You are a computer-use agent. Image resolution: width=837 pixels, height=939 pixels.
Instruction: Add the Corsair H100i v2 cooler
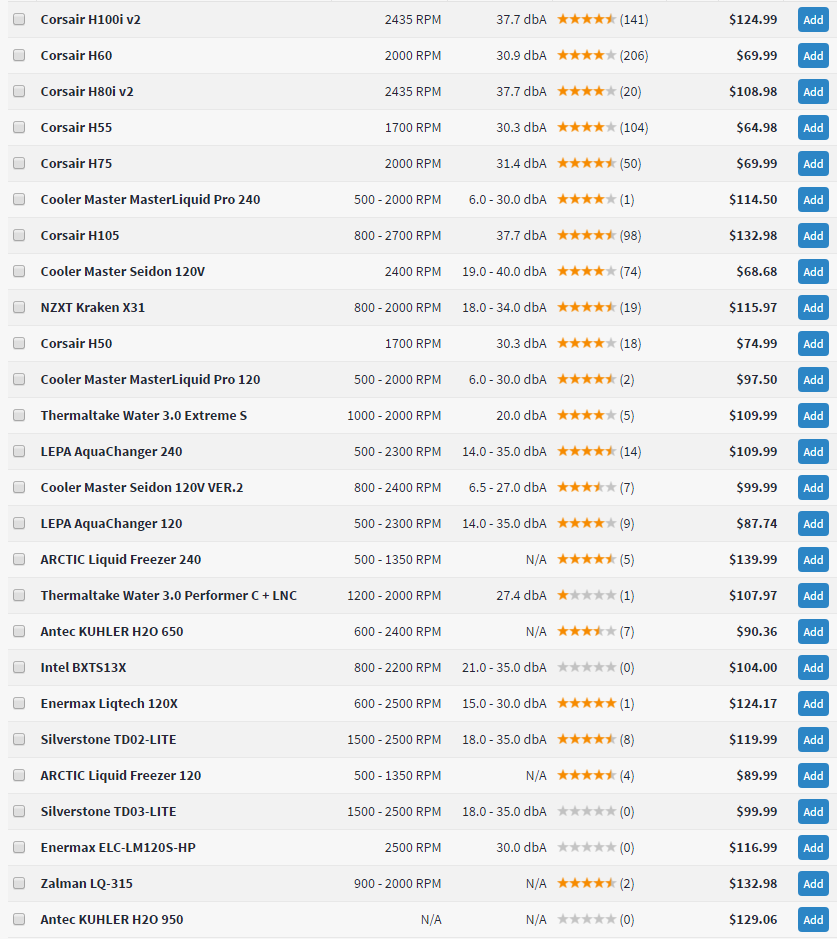pos(813,20)
